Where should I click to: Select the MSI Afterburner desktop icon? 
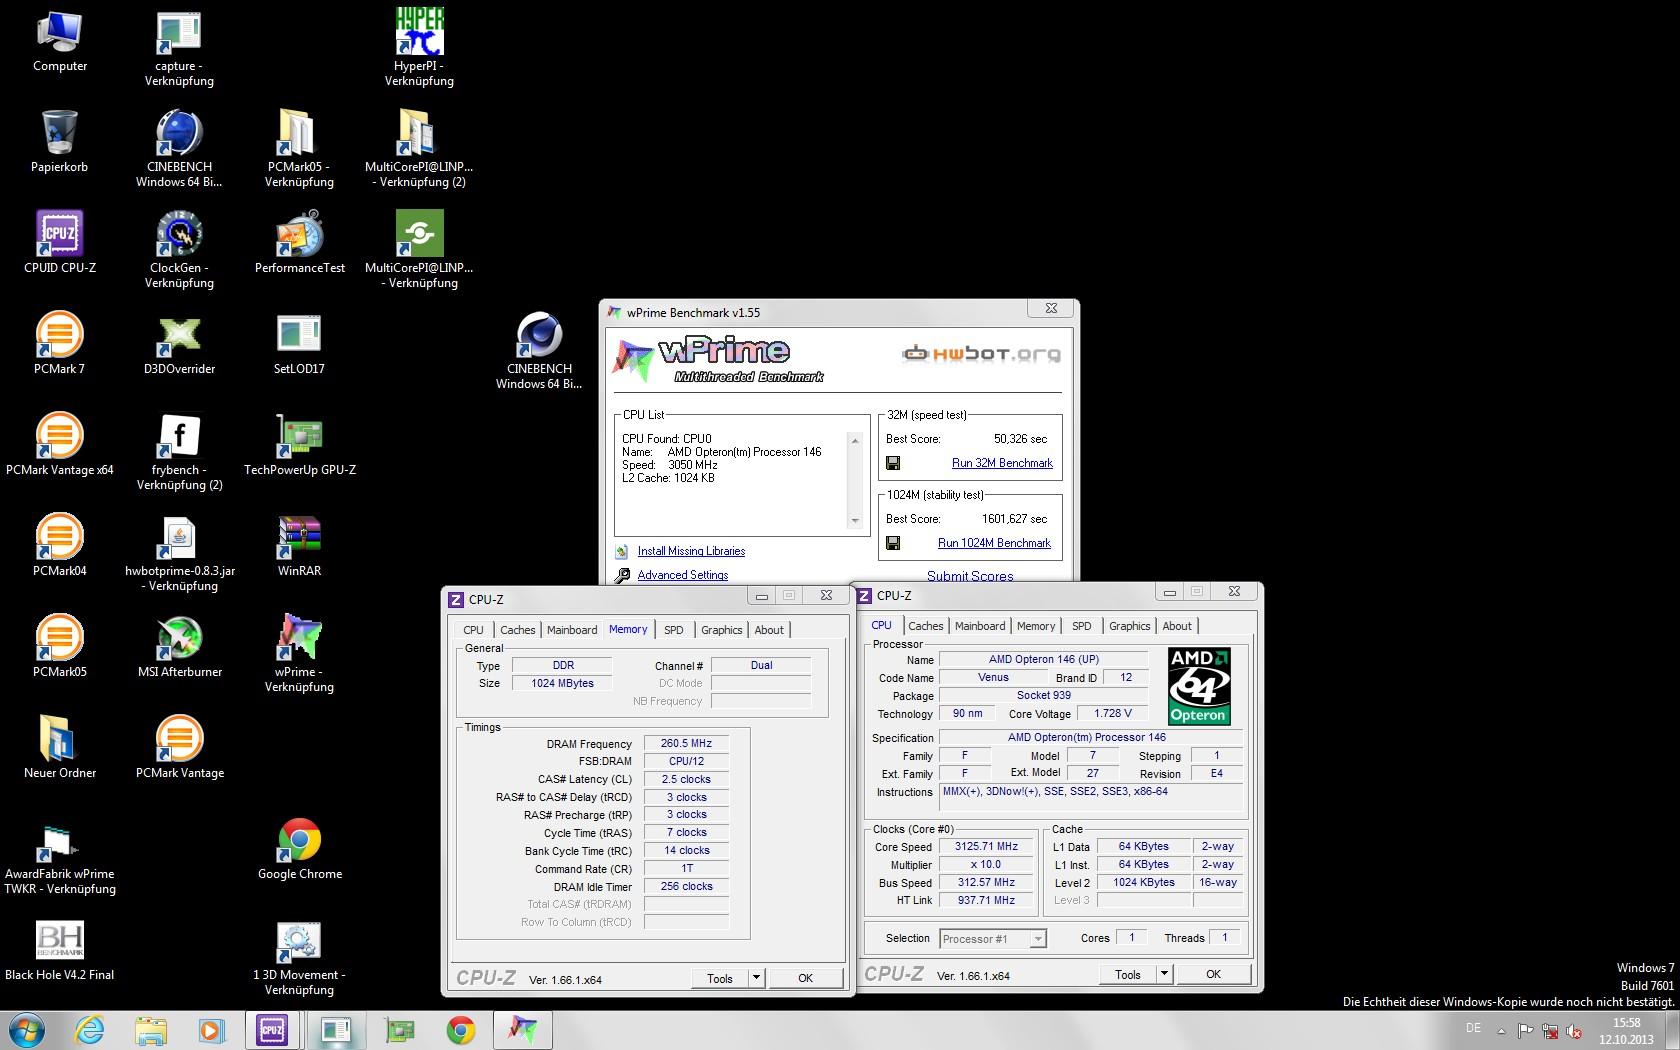pos(180,646)
